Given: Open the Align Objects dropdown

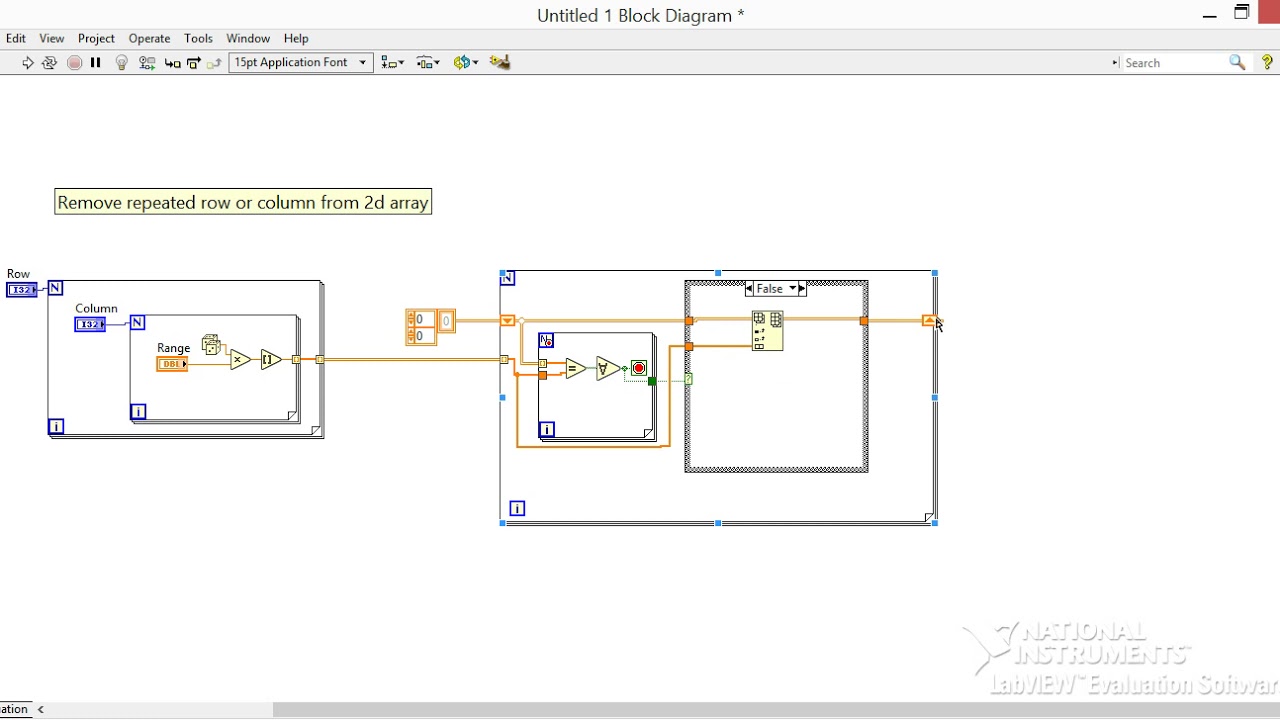Looking at the screenshot, I should pos(392,62).
